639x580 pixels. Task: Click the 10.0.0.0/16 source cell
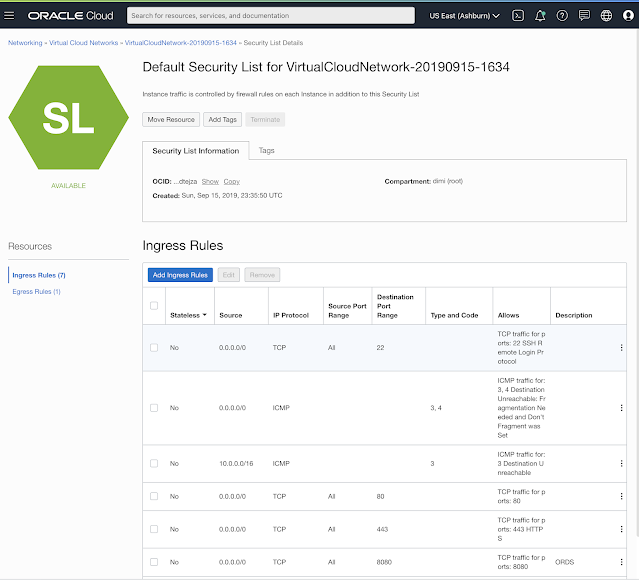click(x=236, y=463)
